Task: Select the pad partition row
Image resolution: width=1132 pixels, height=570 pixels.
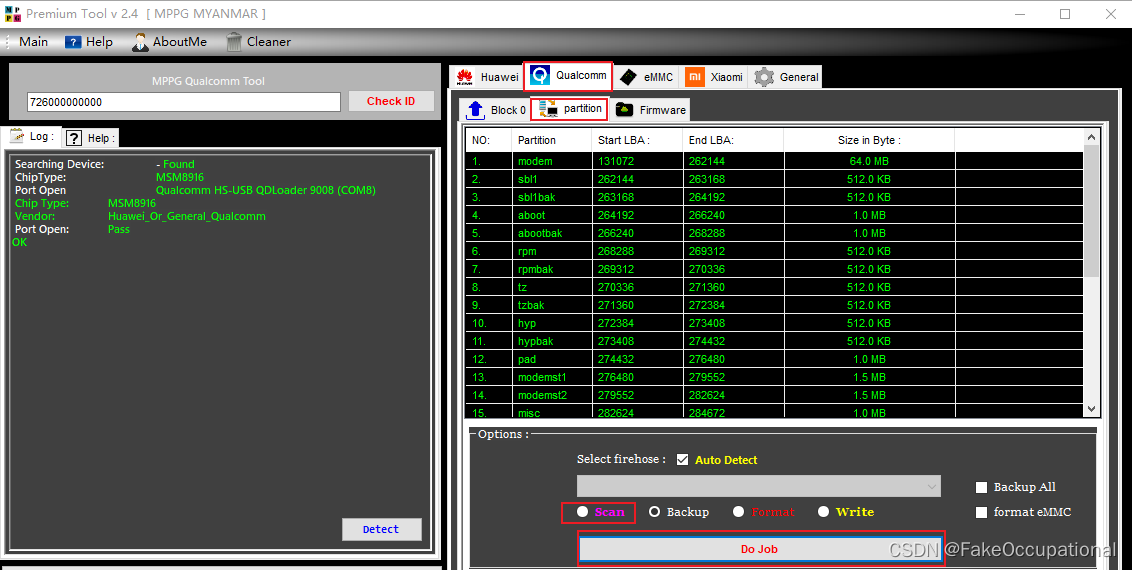Action: click(774, 359)
